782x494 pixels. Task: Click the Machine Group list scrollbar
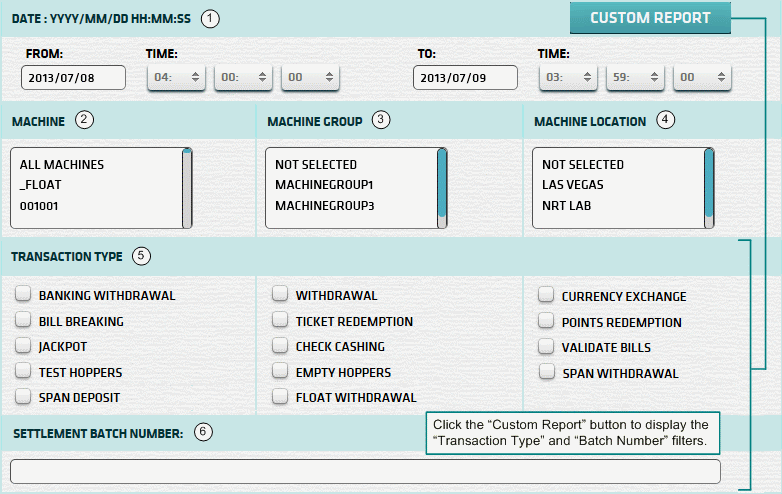click(442, 188)
